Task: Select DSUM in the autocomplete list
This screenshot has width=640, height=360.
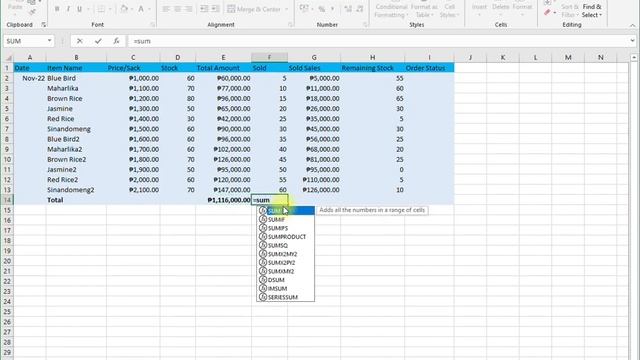Action: pos(286,280)
